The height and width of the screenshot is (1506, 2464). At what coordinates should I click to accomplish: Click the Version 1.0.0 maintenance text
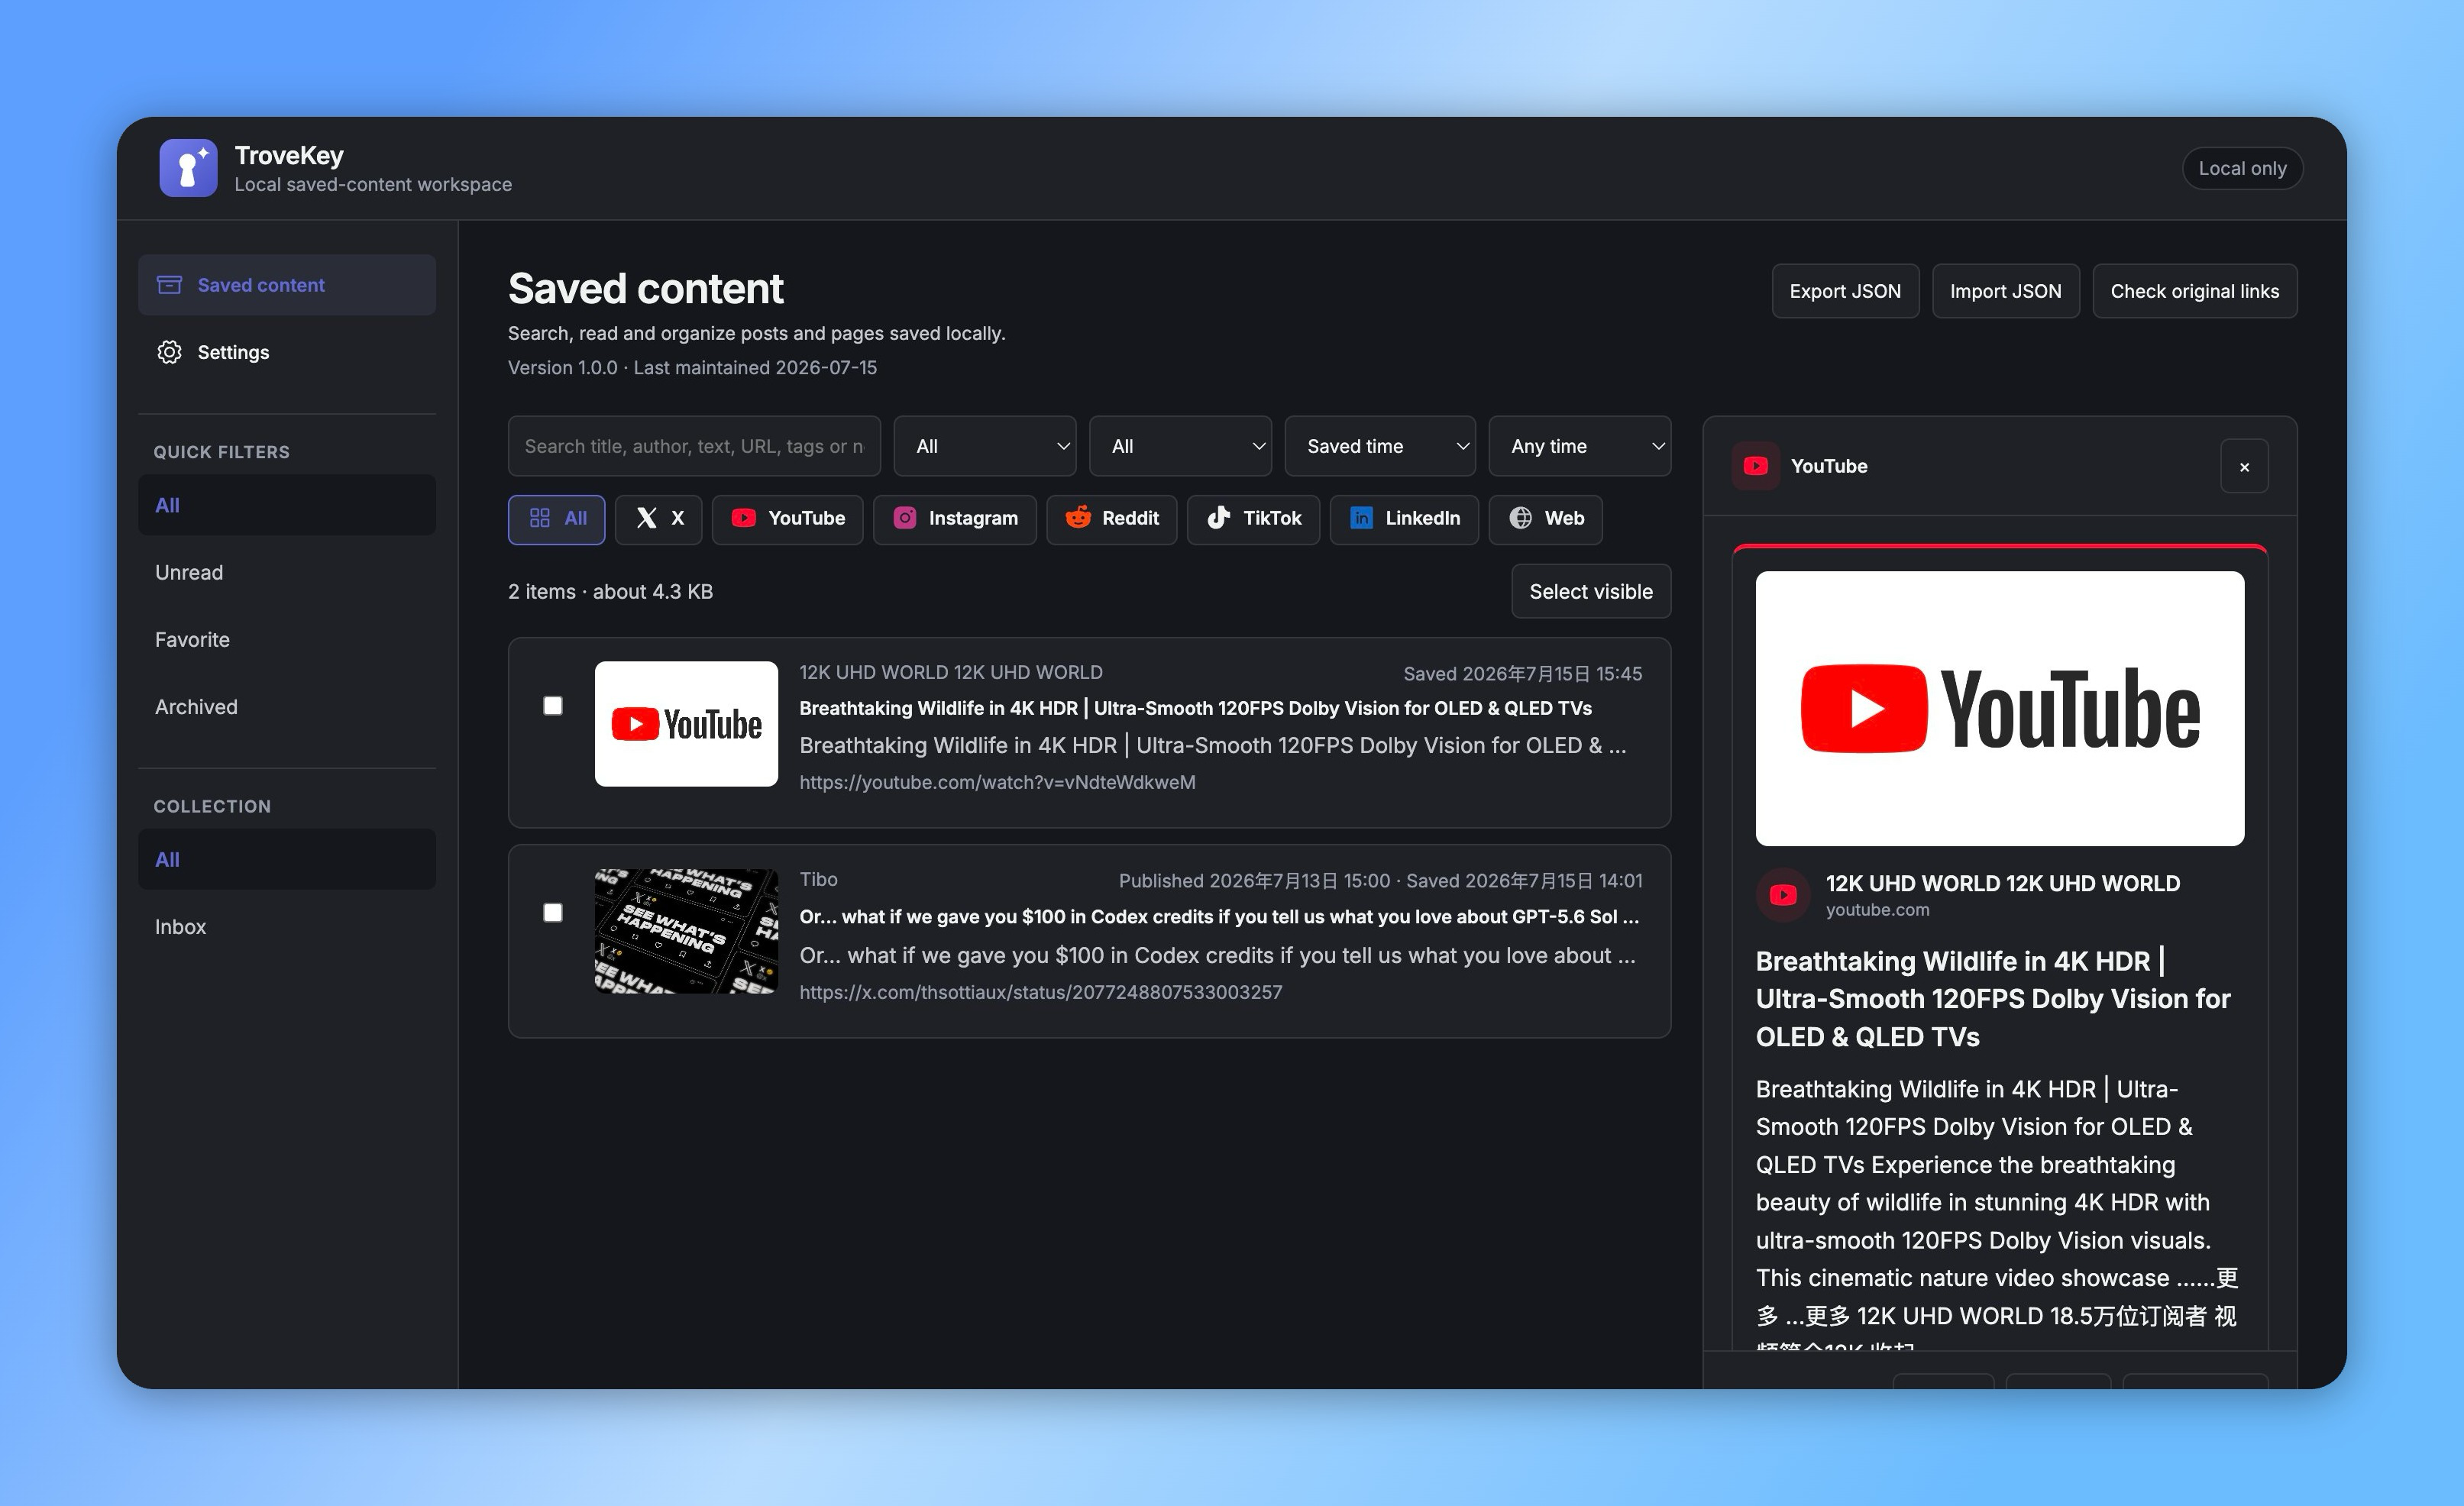[692, 367]
